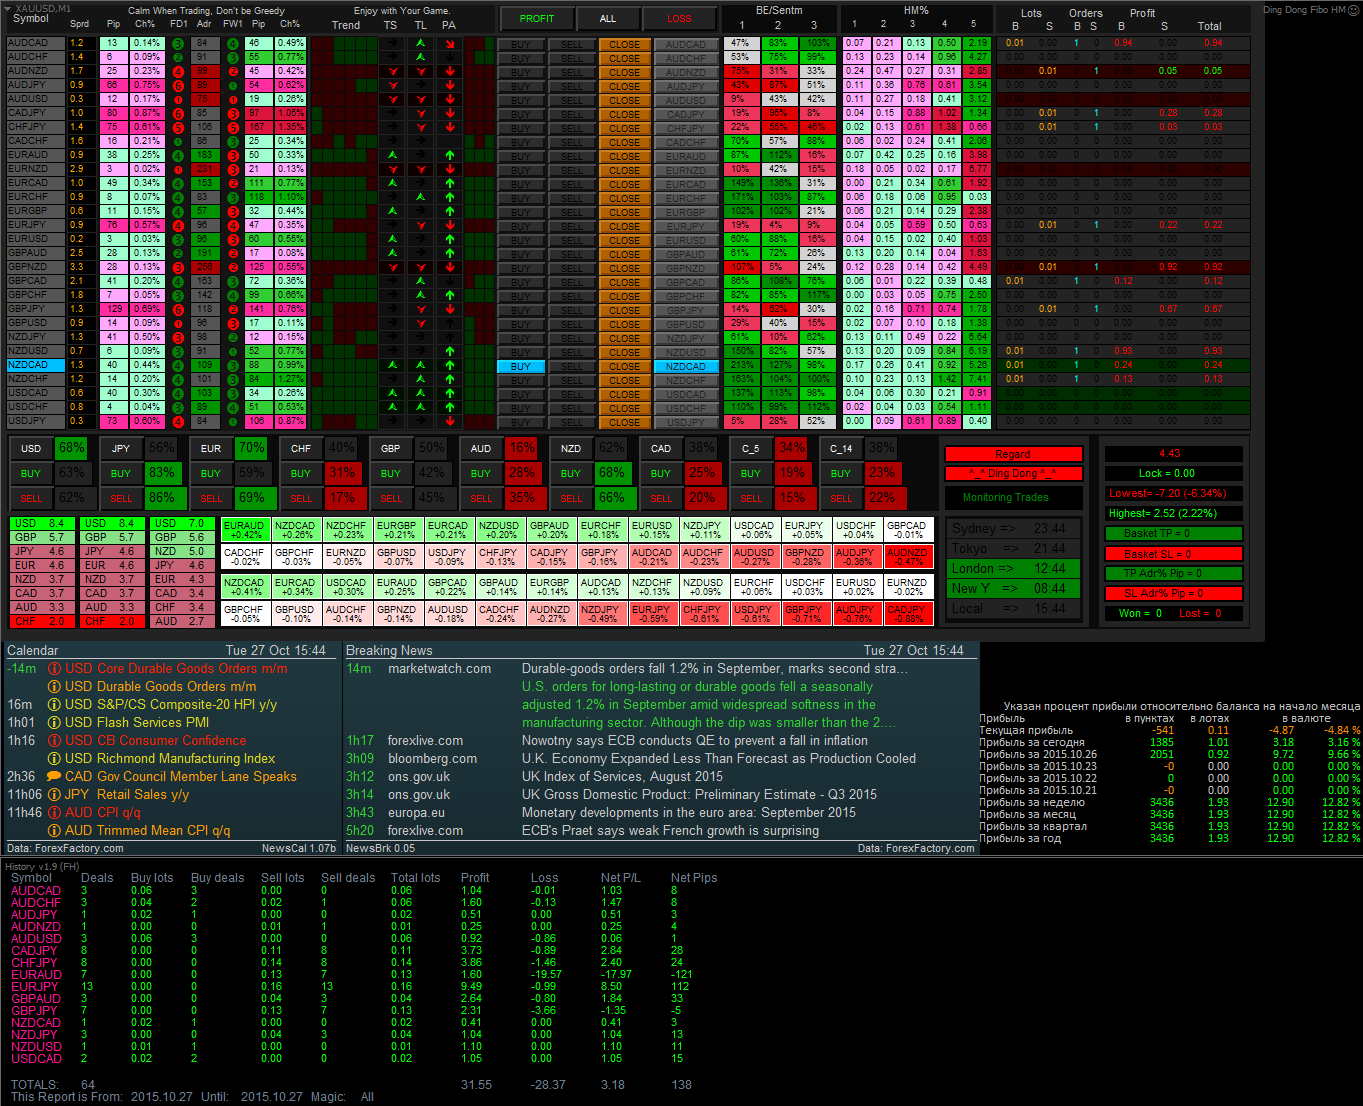Screen dimensions: 1363x1106
Task: Open the bloomberg.com U.K. Economy headline
Action: point(718,759)
